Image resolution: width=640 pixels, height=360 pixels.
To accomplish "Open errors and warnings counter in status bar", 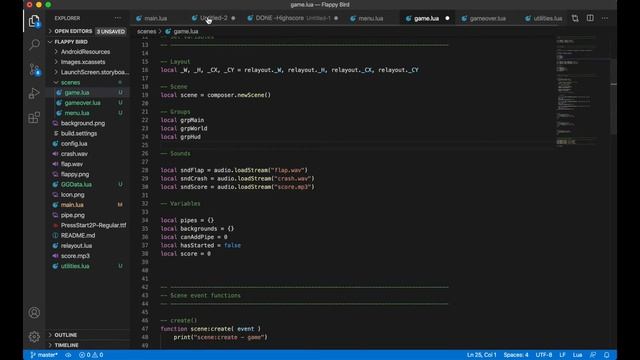I will tap(91, 355).
